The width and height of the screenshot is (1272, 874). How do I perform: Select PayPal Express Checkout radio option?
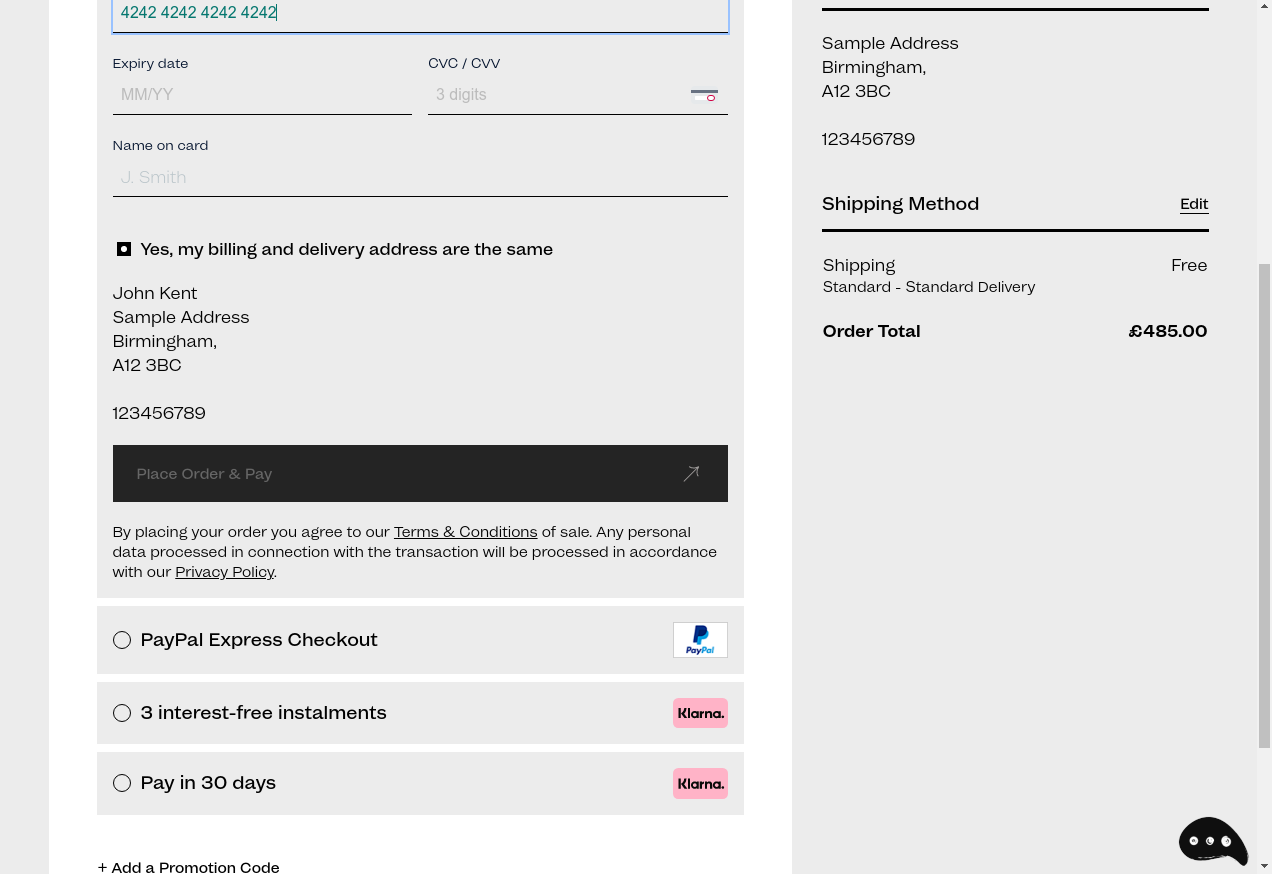point(122,640)
